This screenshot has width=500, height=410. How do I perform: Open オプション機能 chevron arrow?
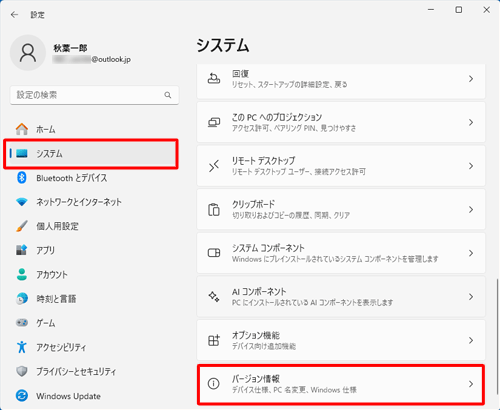(x=471, y=340)
